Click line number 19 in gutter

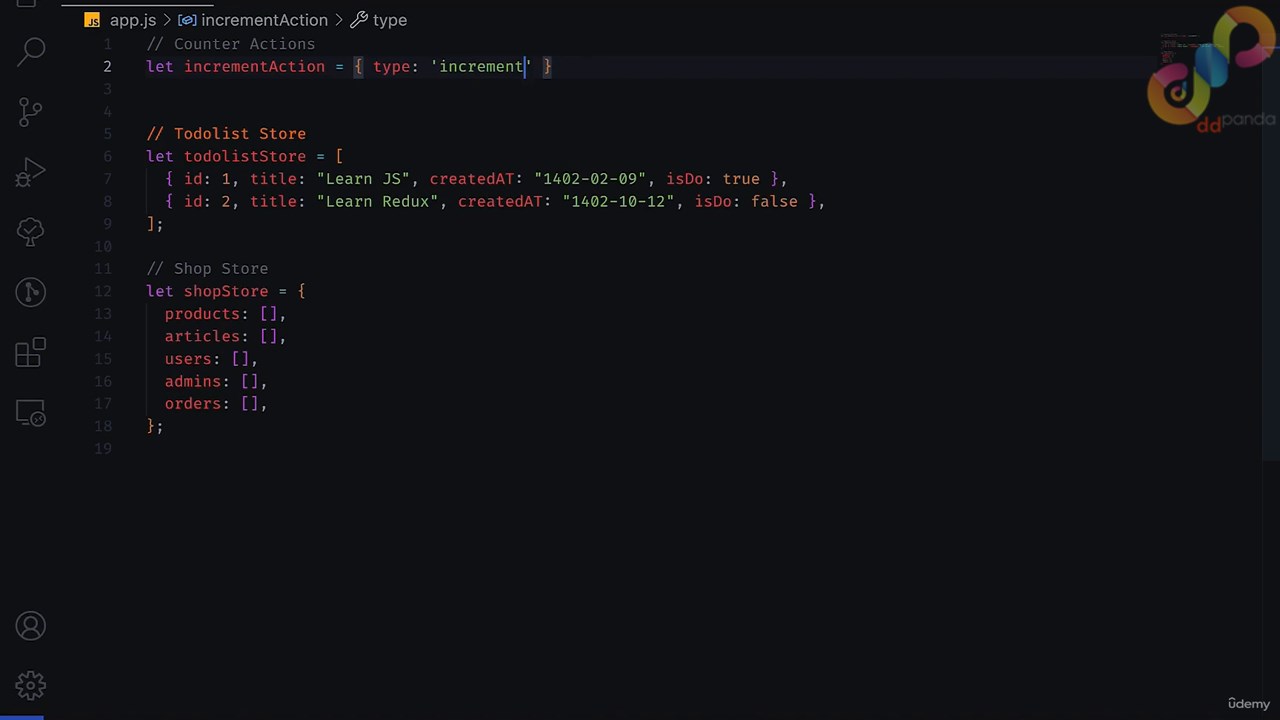pyautogui.click(x=103, y=449)
